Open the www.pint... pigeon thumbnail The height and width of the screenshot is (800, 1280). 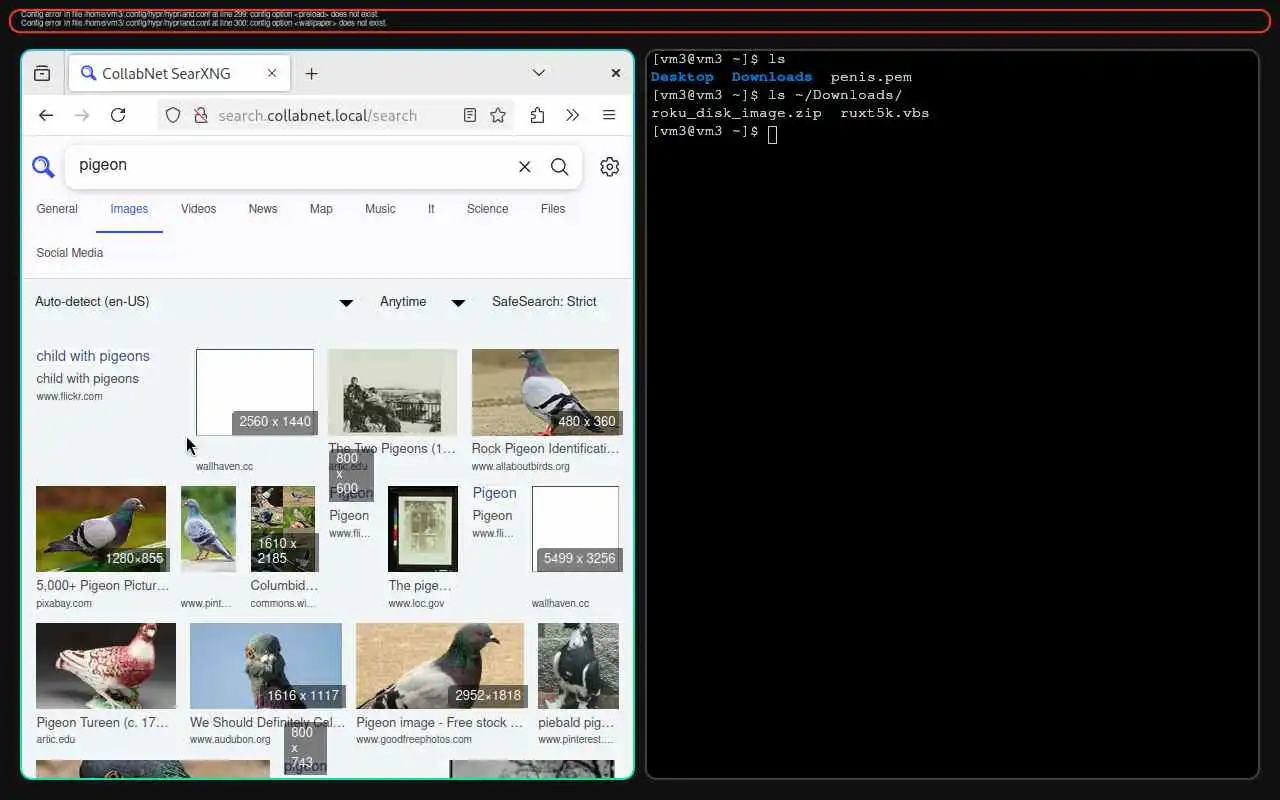208,529
